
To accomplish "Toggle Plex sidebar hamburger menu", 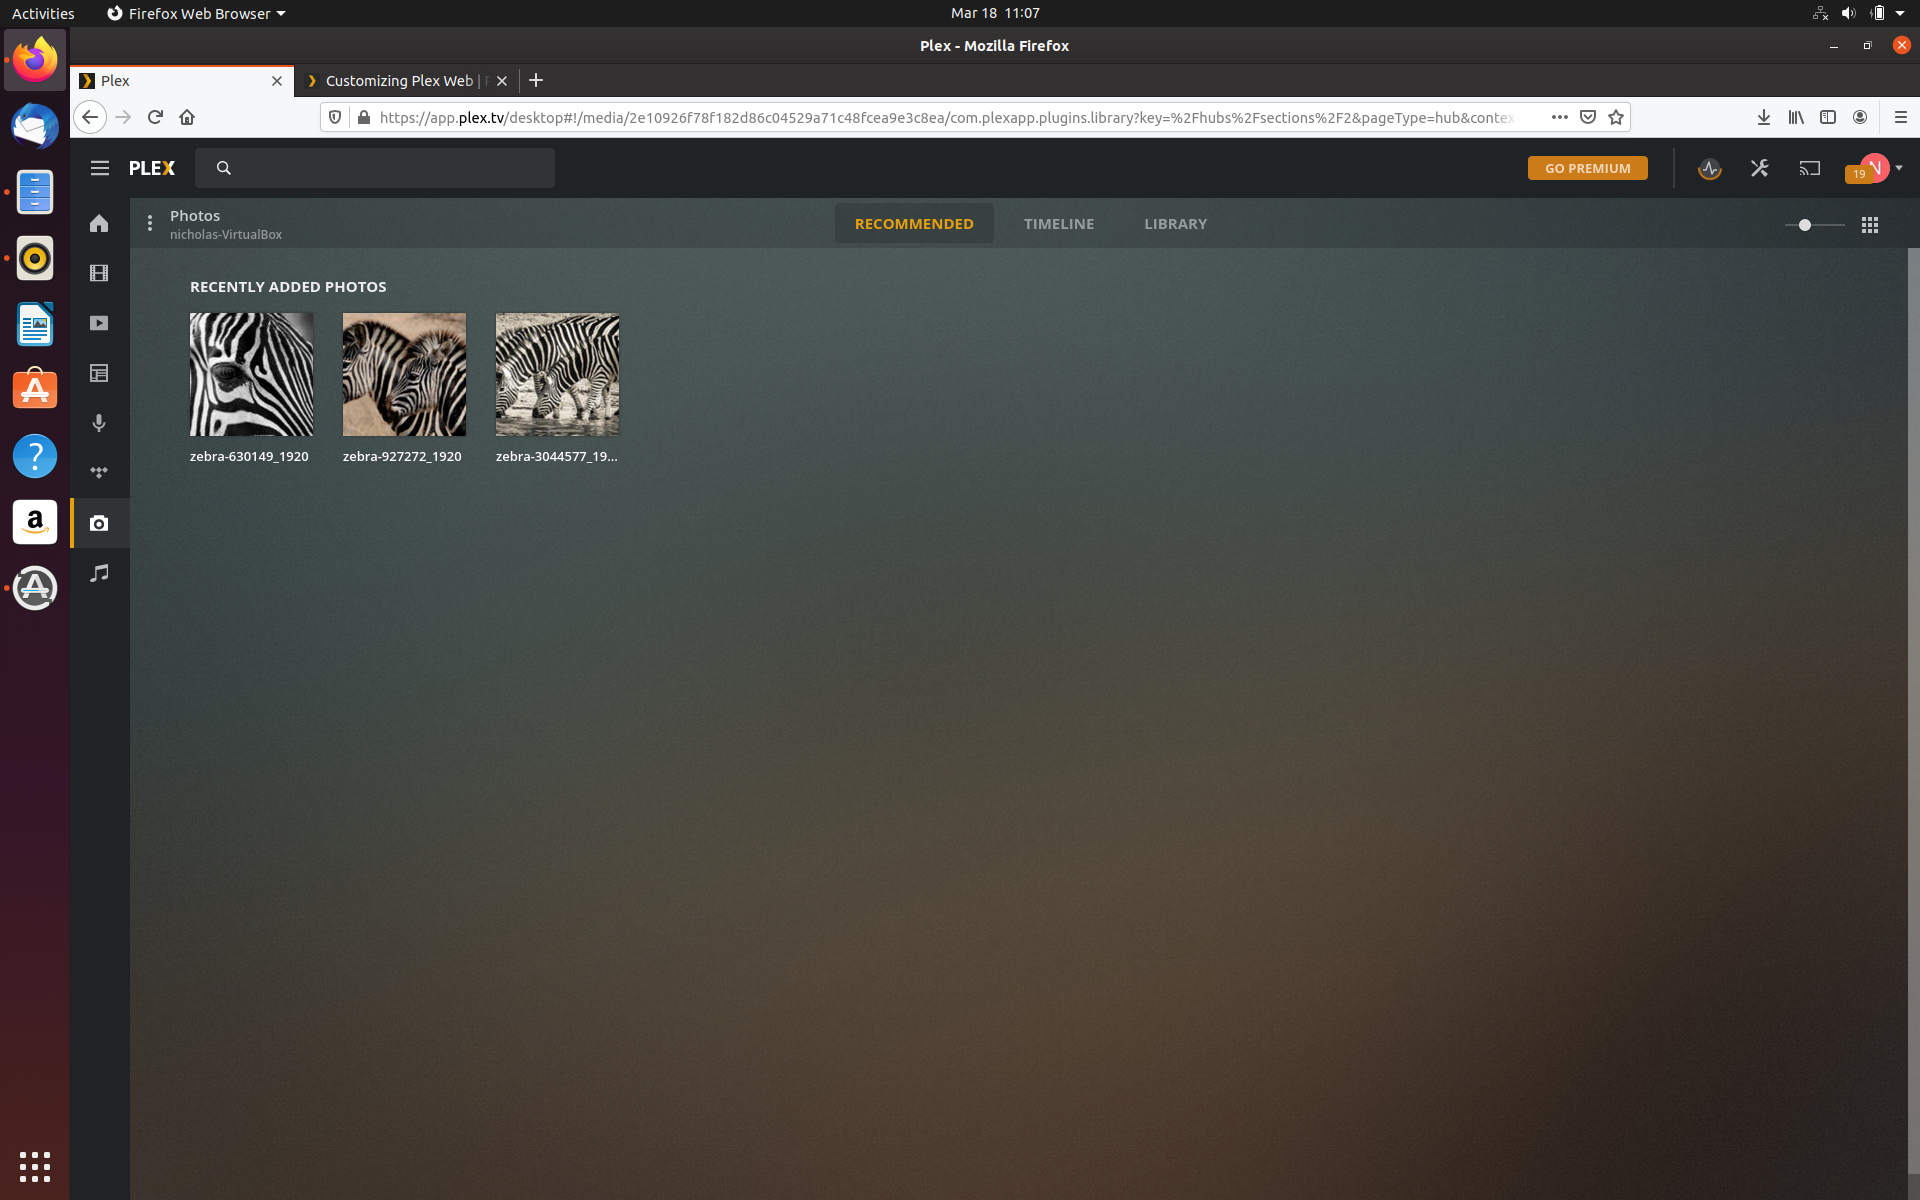I will click(x=99, y=168).
